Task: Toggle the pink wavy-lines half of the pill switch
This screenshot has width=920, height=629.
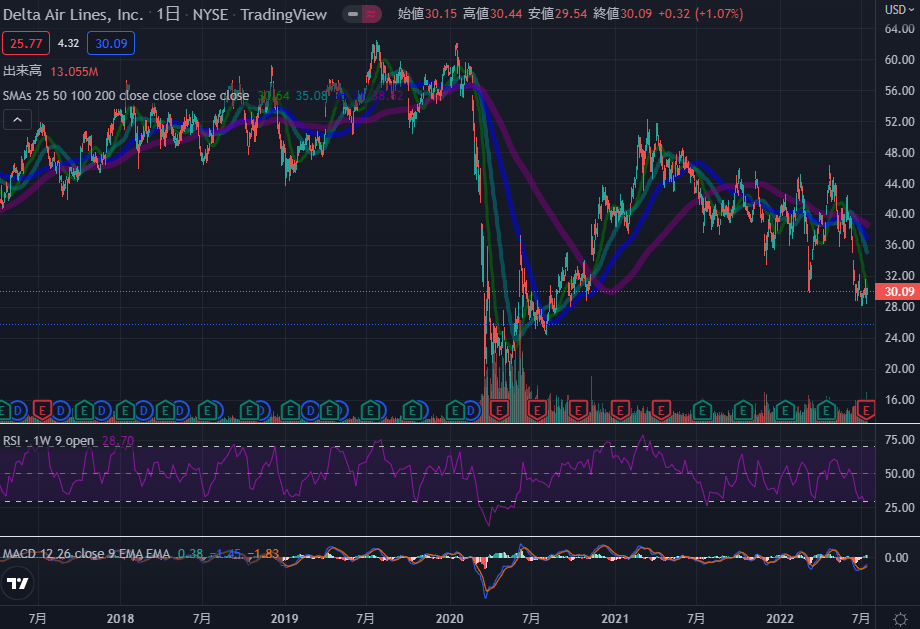Action: coord(371,13)
